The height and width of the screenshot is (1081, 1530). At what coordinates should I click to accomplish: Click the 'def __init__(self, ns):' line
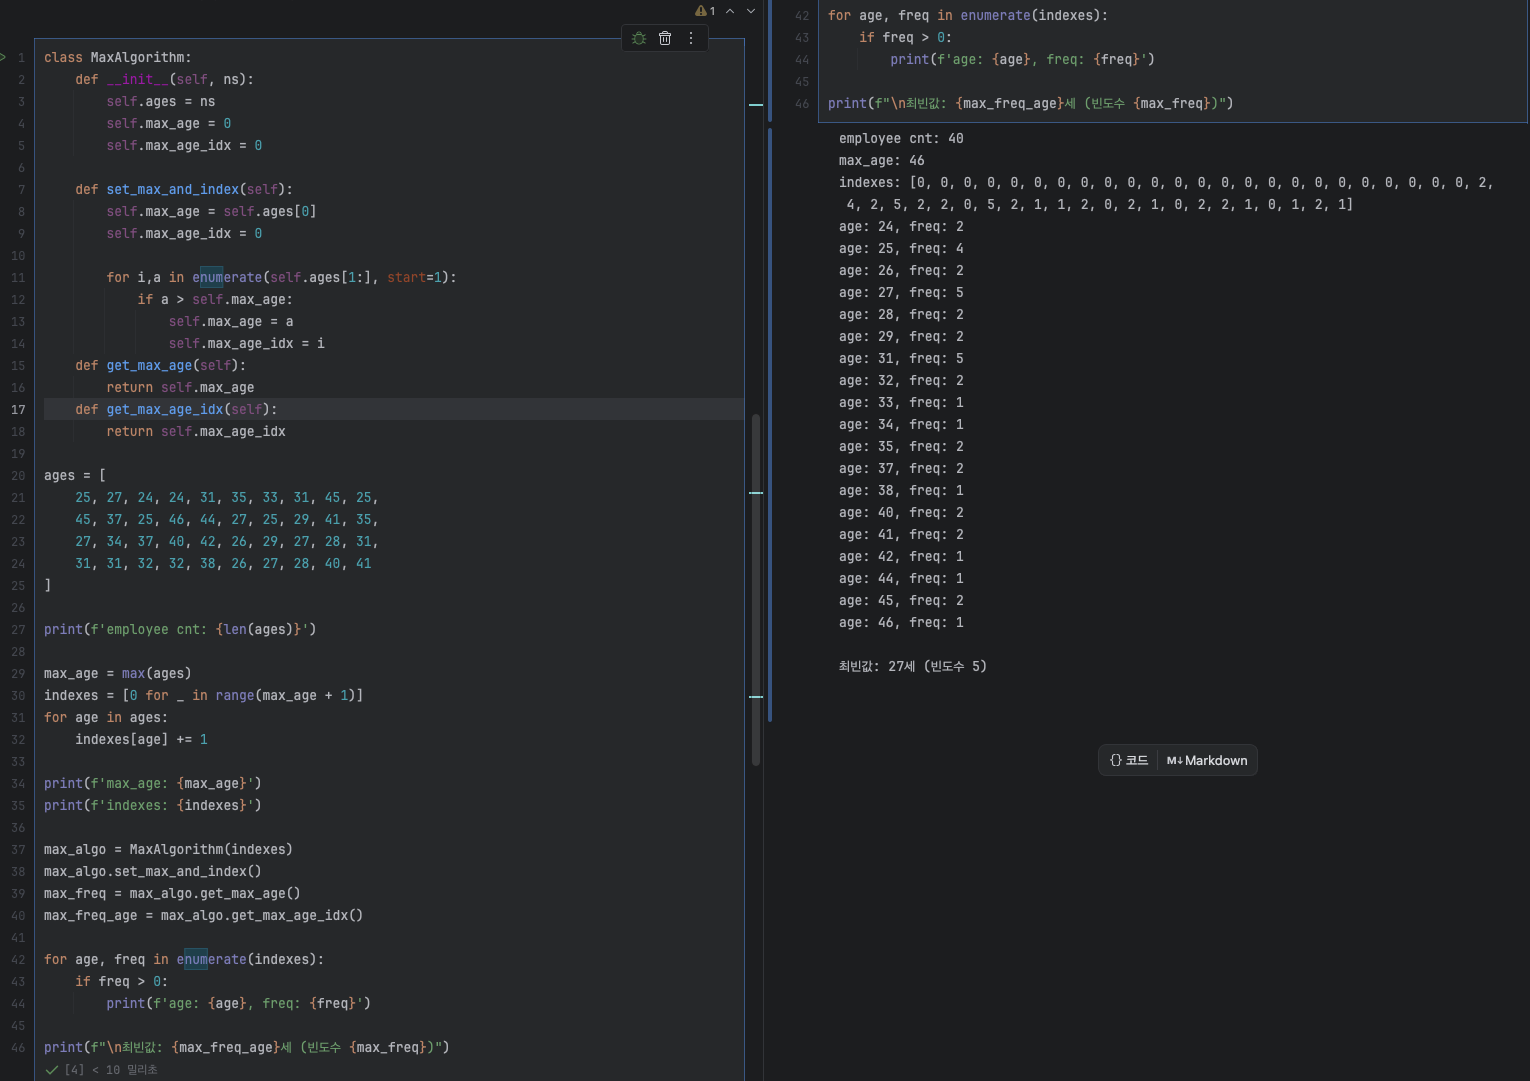click(164, 79)
